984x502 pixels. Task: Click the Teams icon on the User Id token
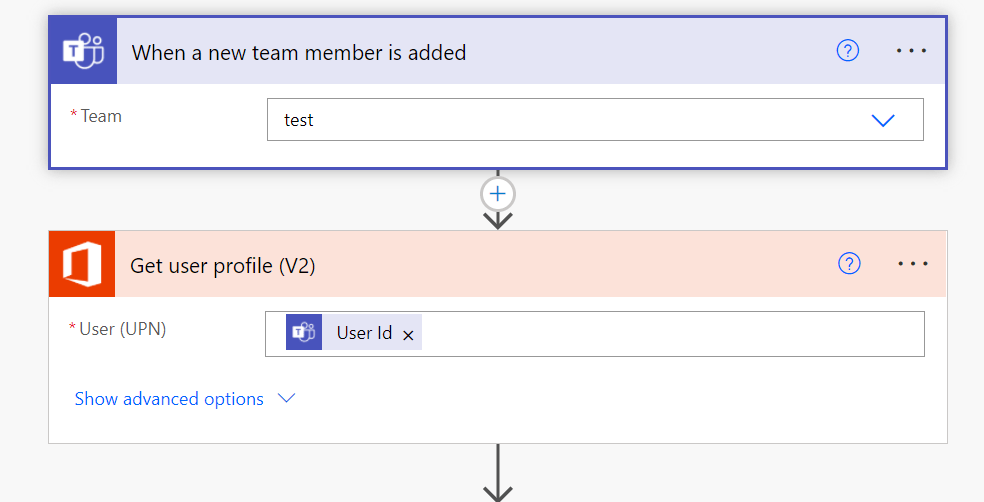pyautogui.click(x=304, y=333)
